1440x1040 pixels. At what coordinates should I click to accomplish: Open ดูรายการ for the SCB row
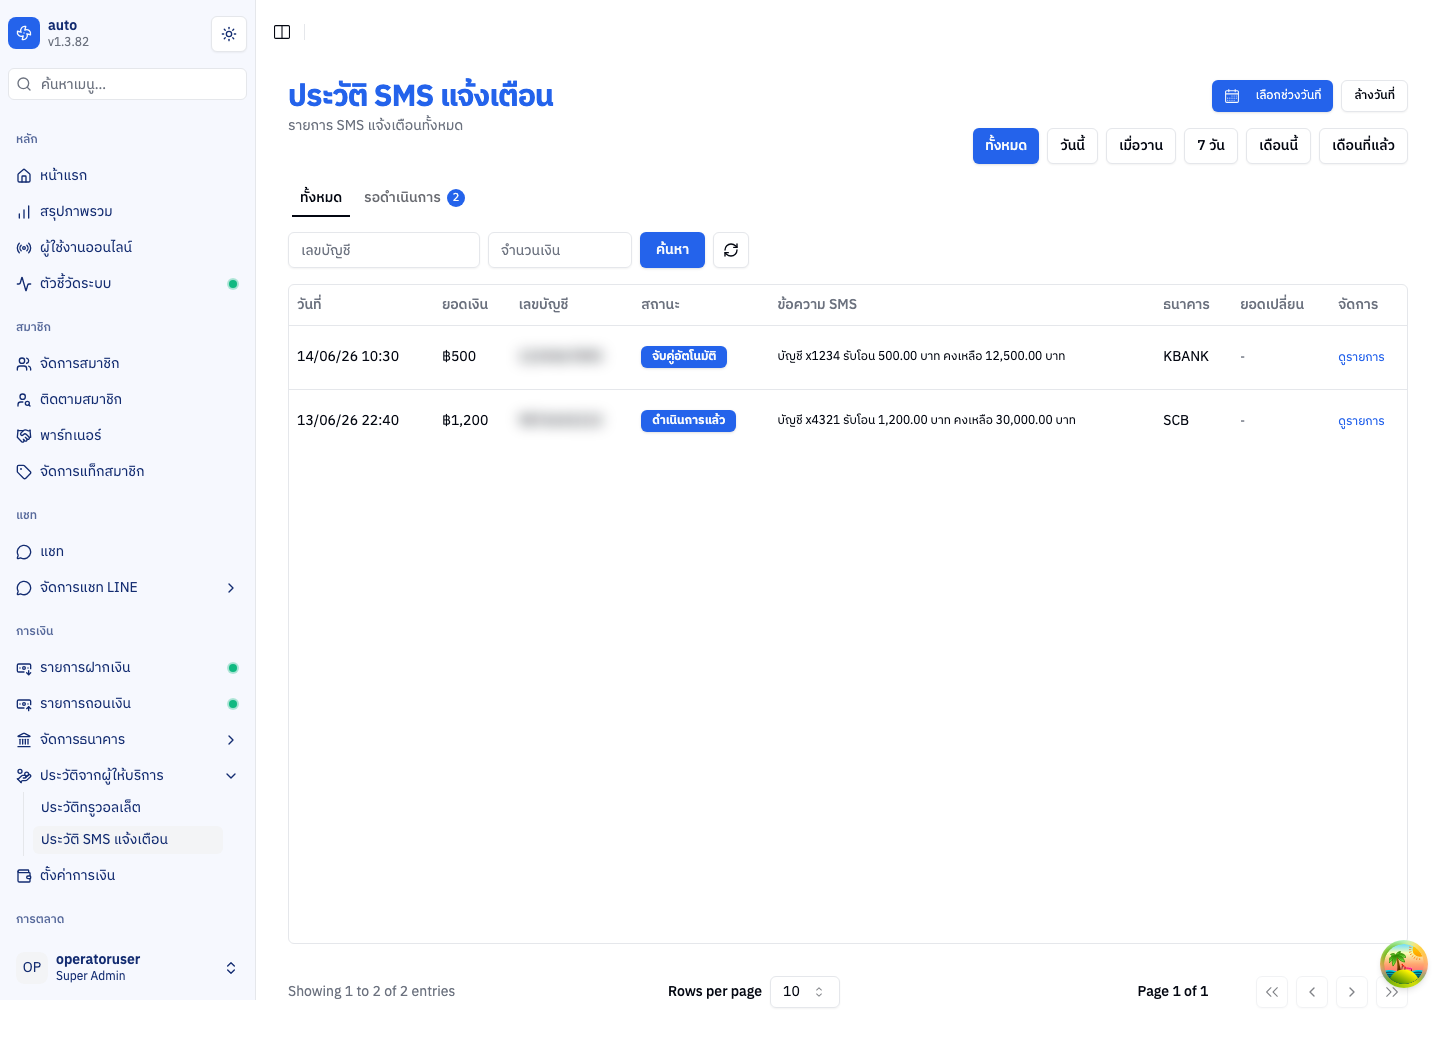1361,422
